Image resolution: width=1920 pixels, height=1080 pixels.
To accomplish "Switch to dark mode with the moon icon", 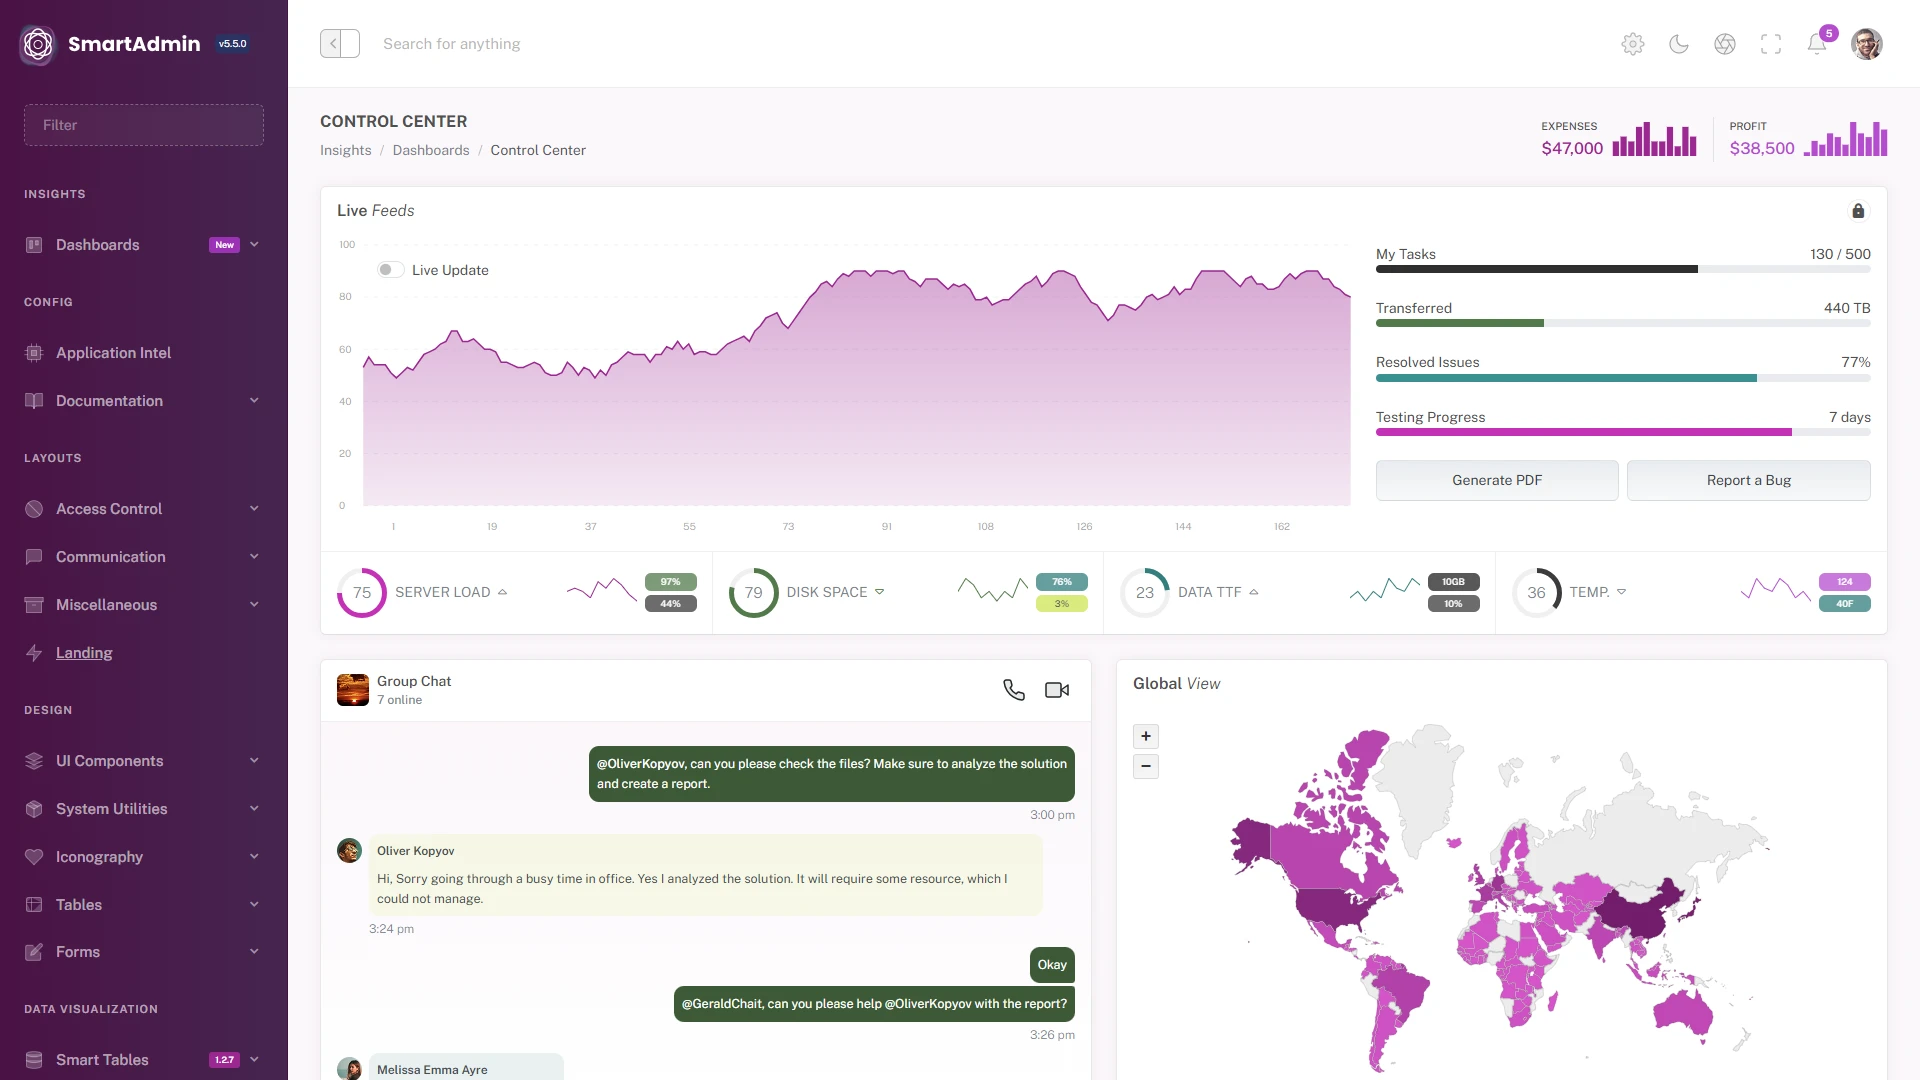I will 1679,44.
